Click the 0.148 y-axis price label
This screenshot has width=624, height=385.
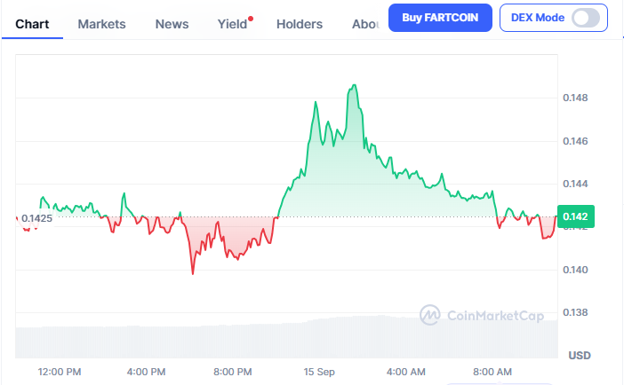575,98
